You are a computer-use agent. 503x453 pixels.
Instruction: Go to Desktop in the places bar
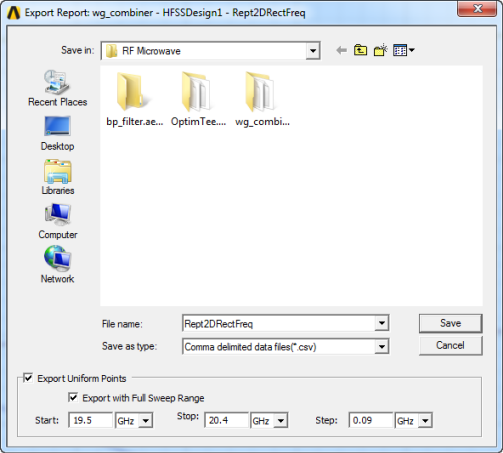[x=57, y=133]
